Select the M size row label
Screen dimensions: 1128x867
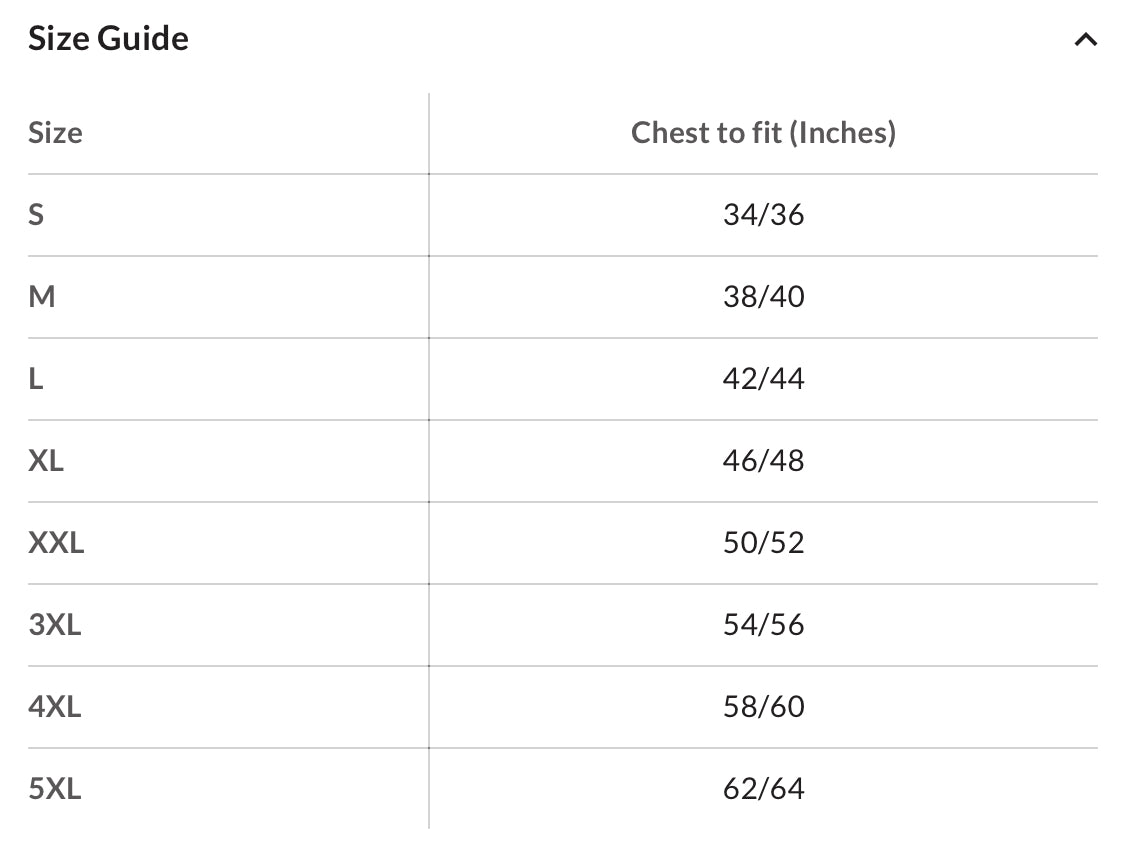click(x=42, y=297)
